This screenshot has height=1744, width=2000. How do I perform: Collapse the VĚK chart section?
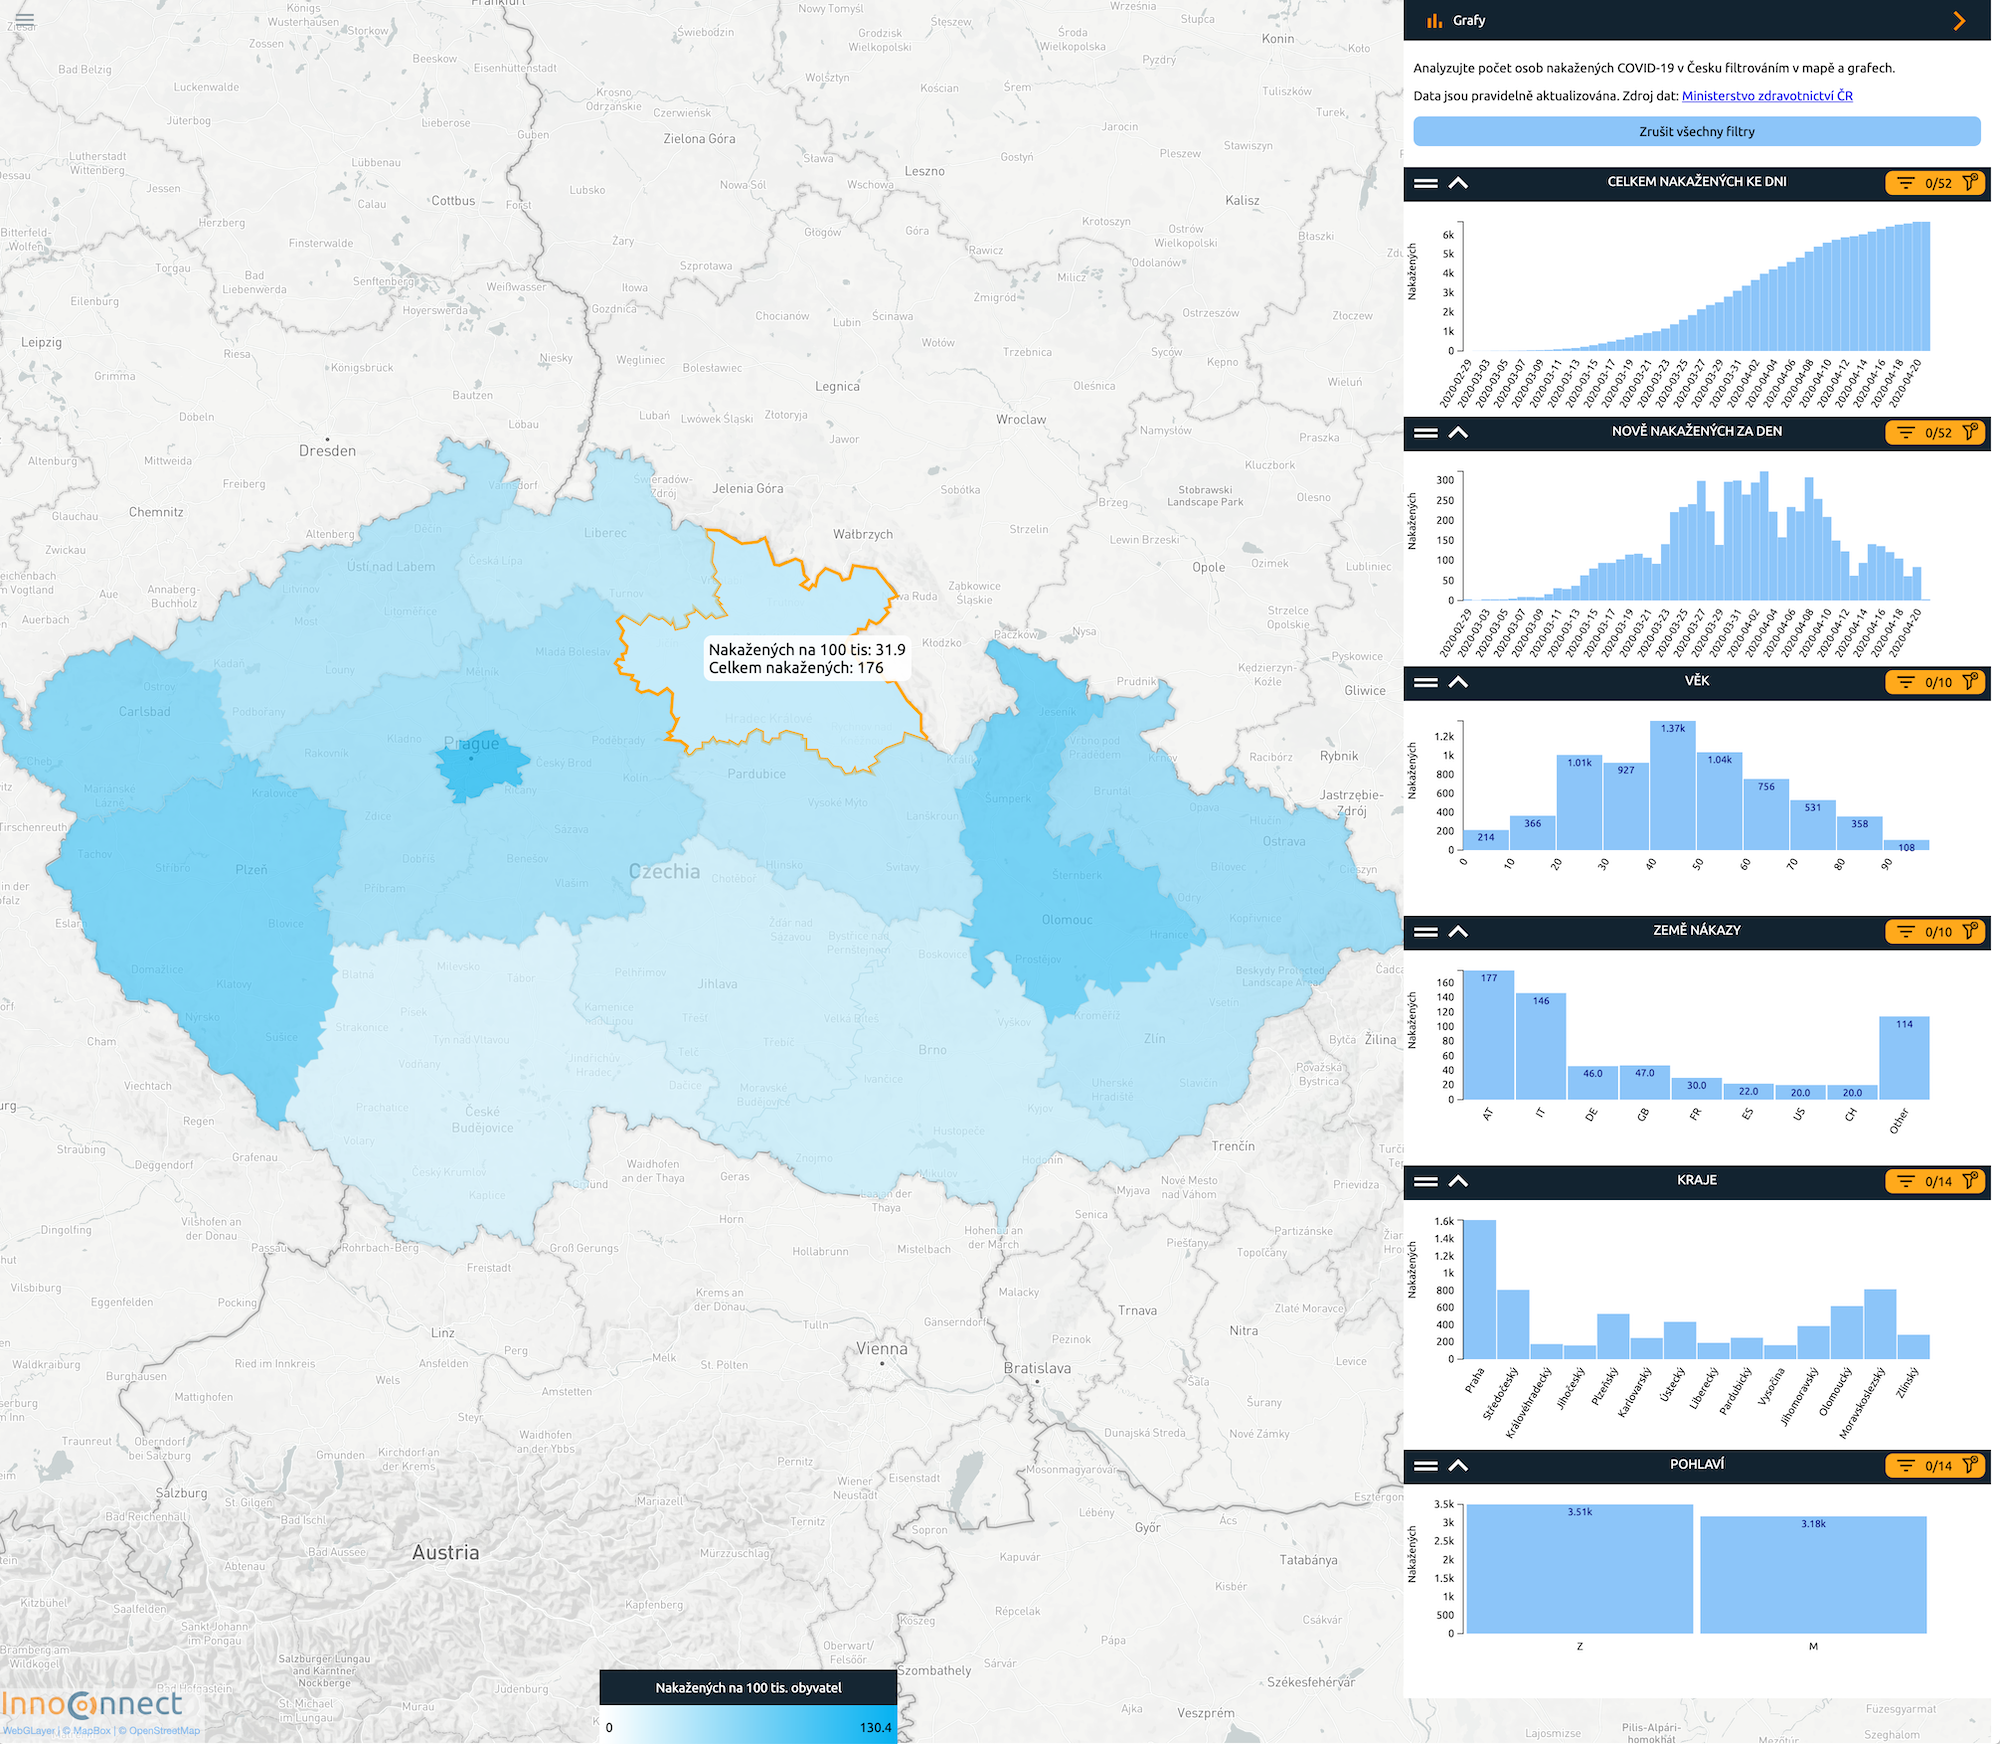click(x=1458, y=682)
